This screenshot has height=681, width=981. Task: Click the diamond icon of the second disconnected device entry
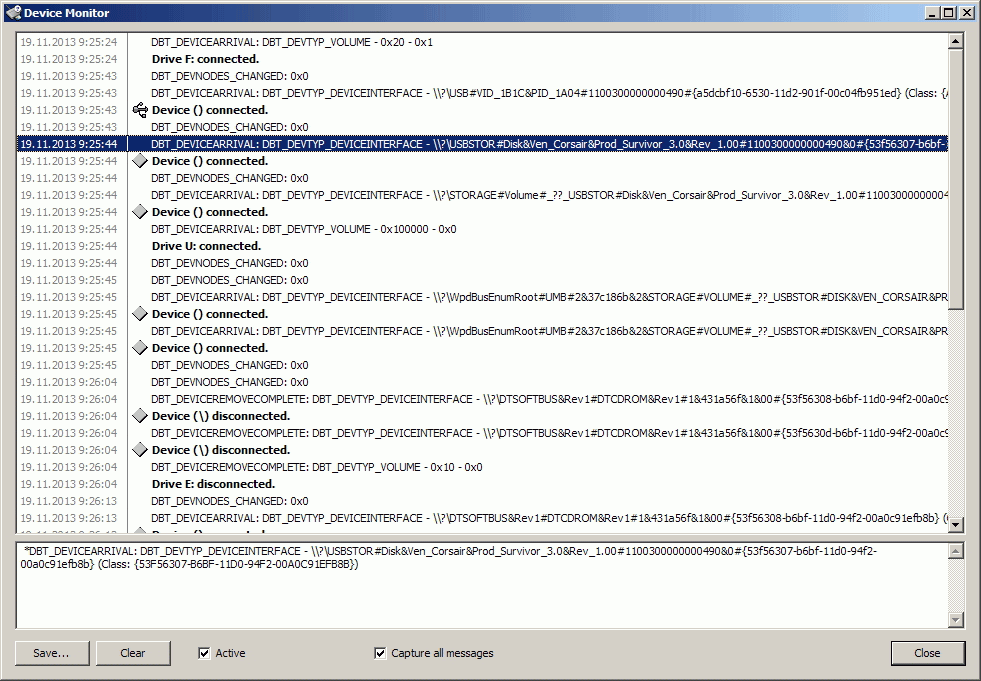(x=140, y=450)
